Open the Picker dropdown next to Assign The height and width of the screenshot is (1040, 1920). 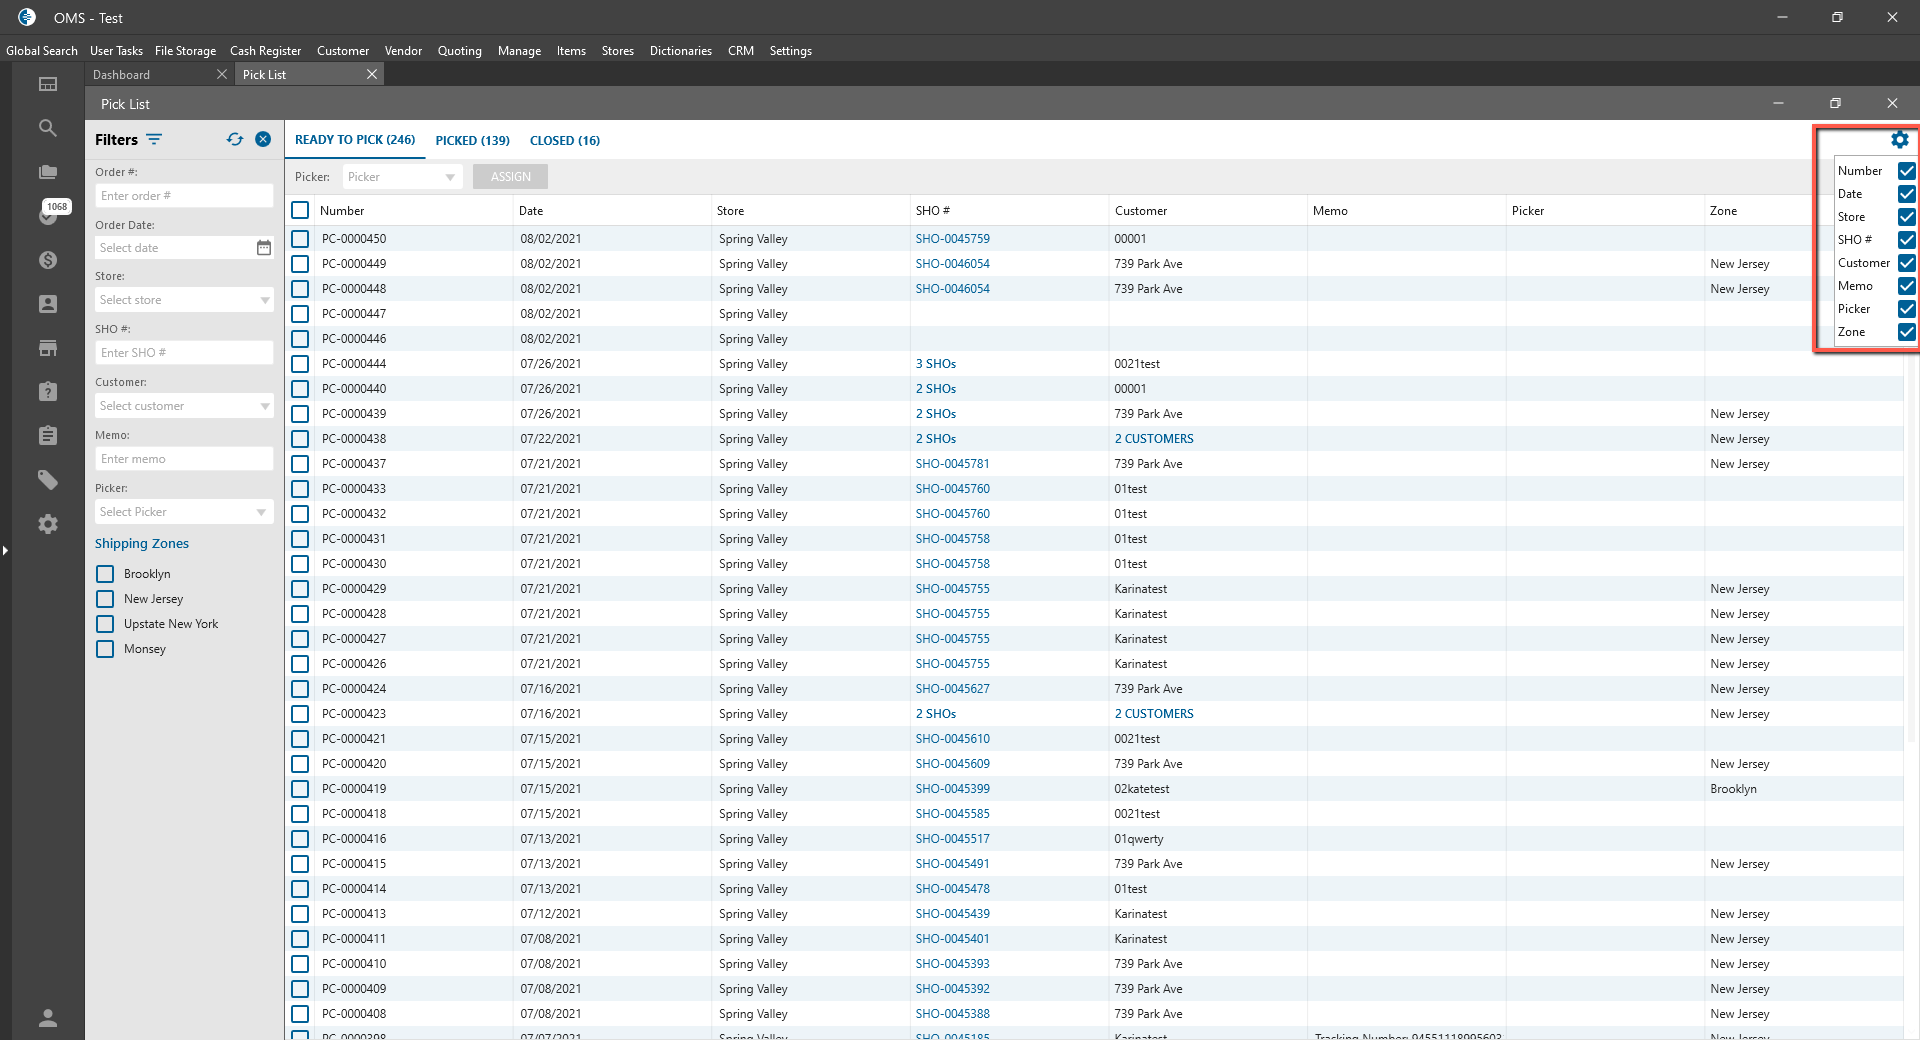tap(402, 177)
